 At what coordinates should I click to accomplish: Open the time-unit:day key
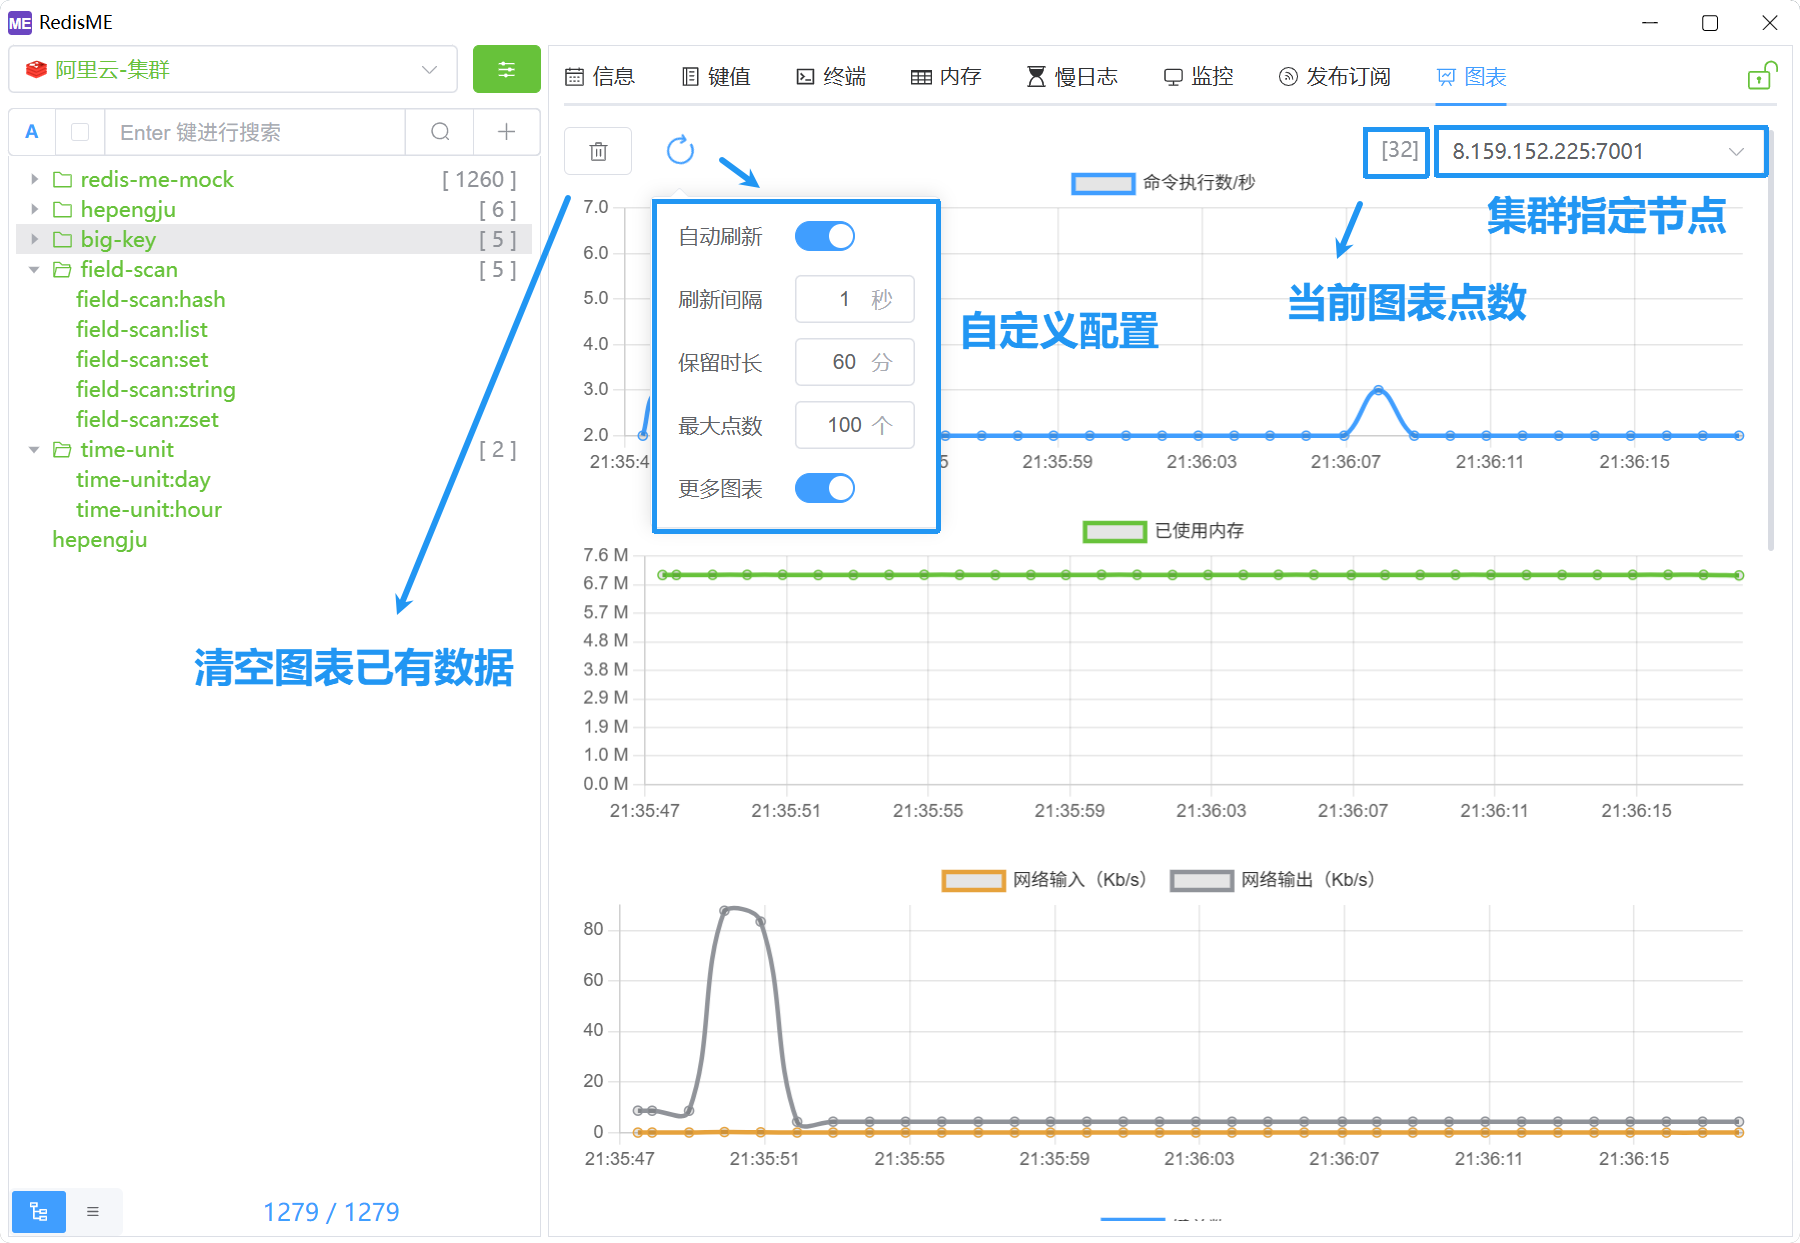coord(143,479)
